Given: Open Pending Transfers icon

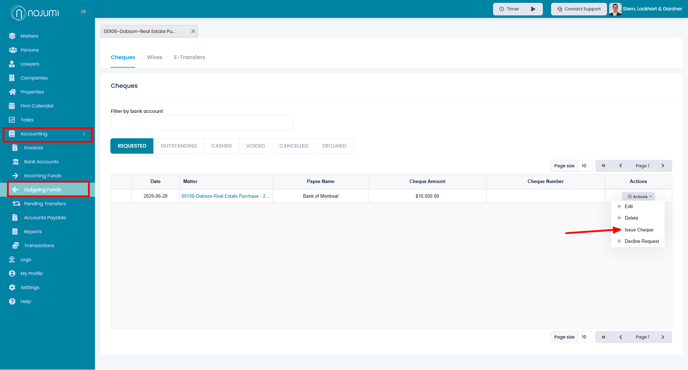Looking at the screenshot, I should [x=16, y=204].
